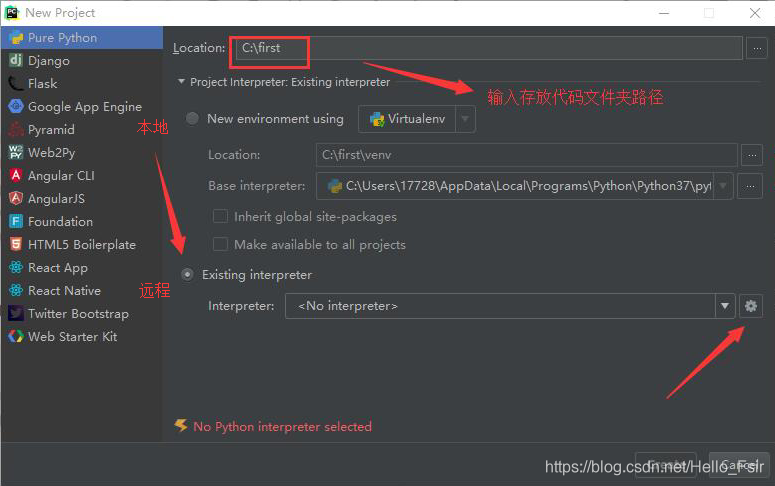Open interpreter settings gear

click(x=751, y=306)
